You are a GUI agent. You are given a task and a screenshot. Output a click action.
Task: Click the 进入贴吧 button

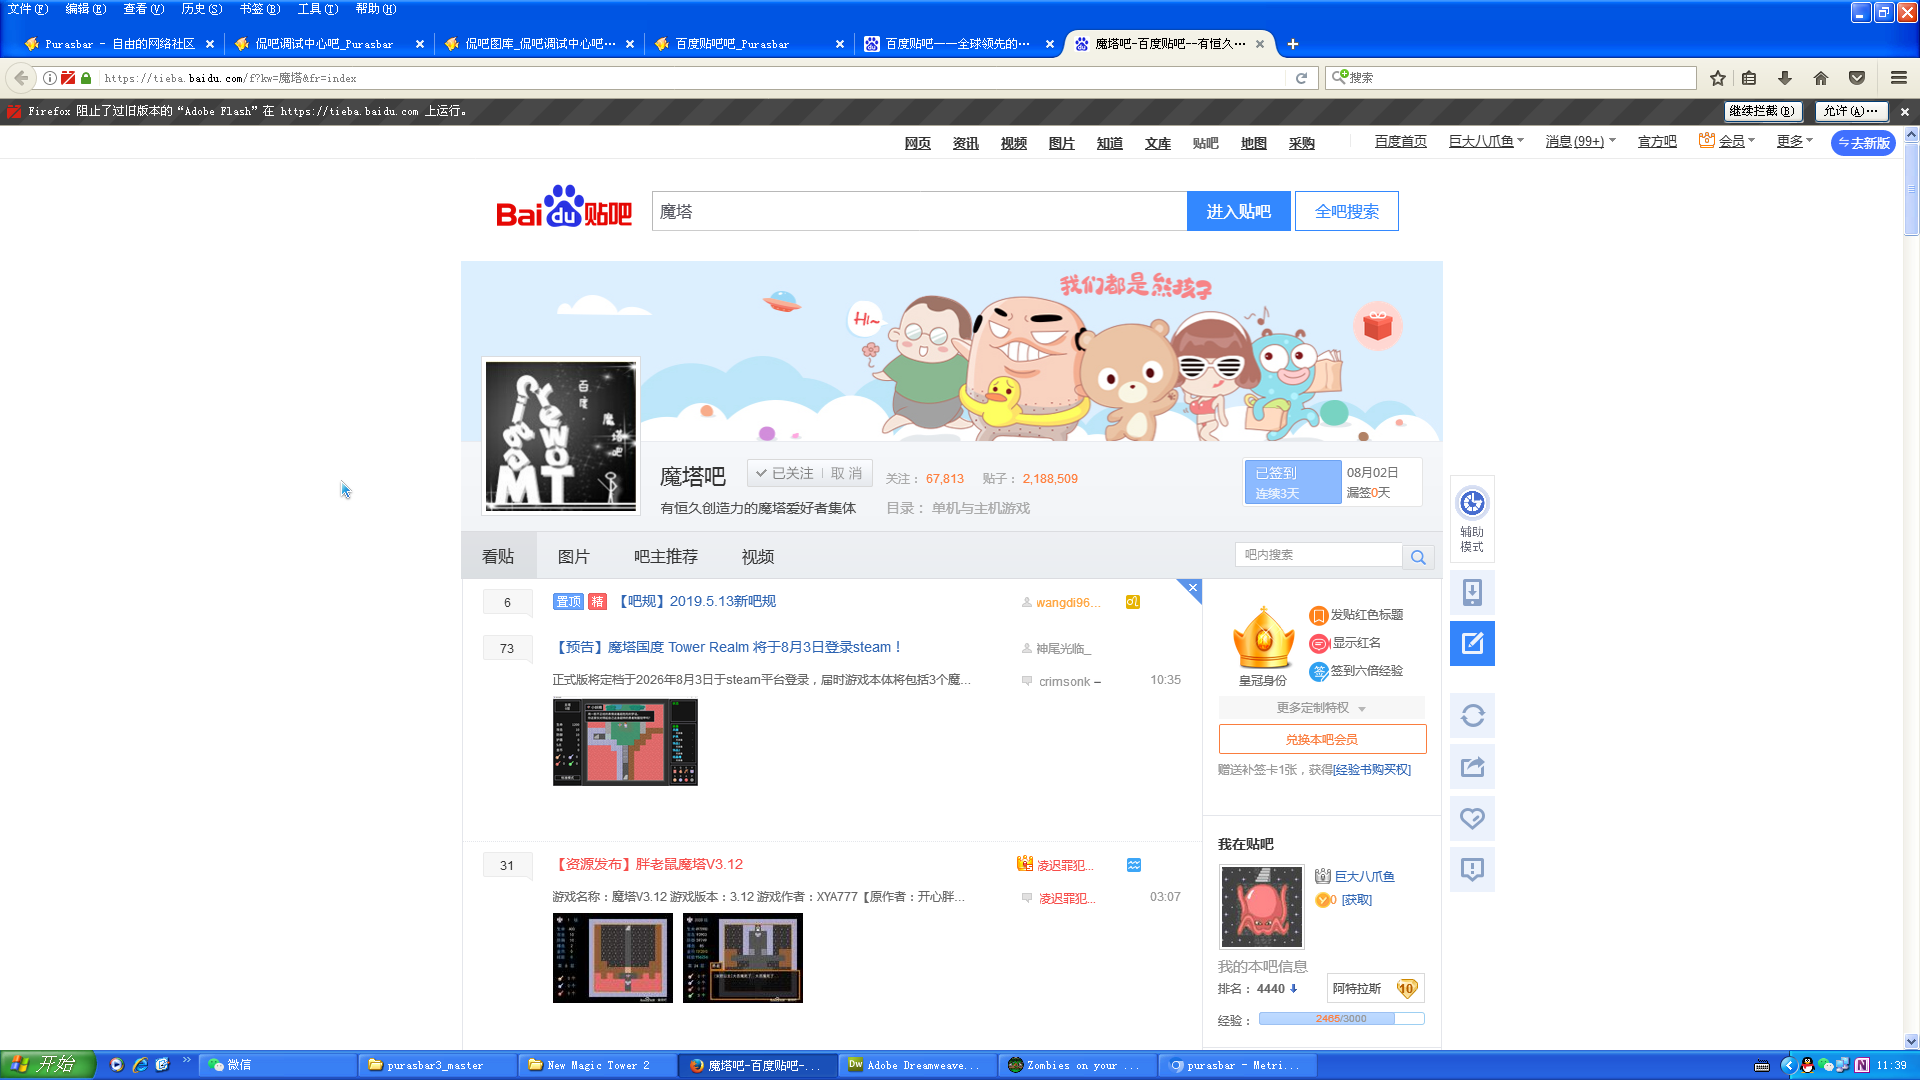pyautogui.click(x=1238, y=211)
